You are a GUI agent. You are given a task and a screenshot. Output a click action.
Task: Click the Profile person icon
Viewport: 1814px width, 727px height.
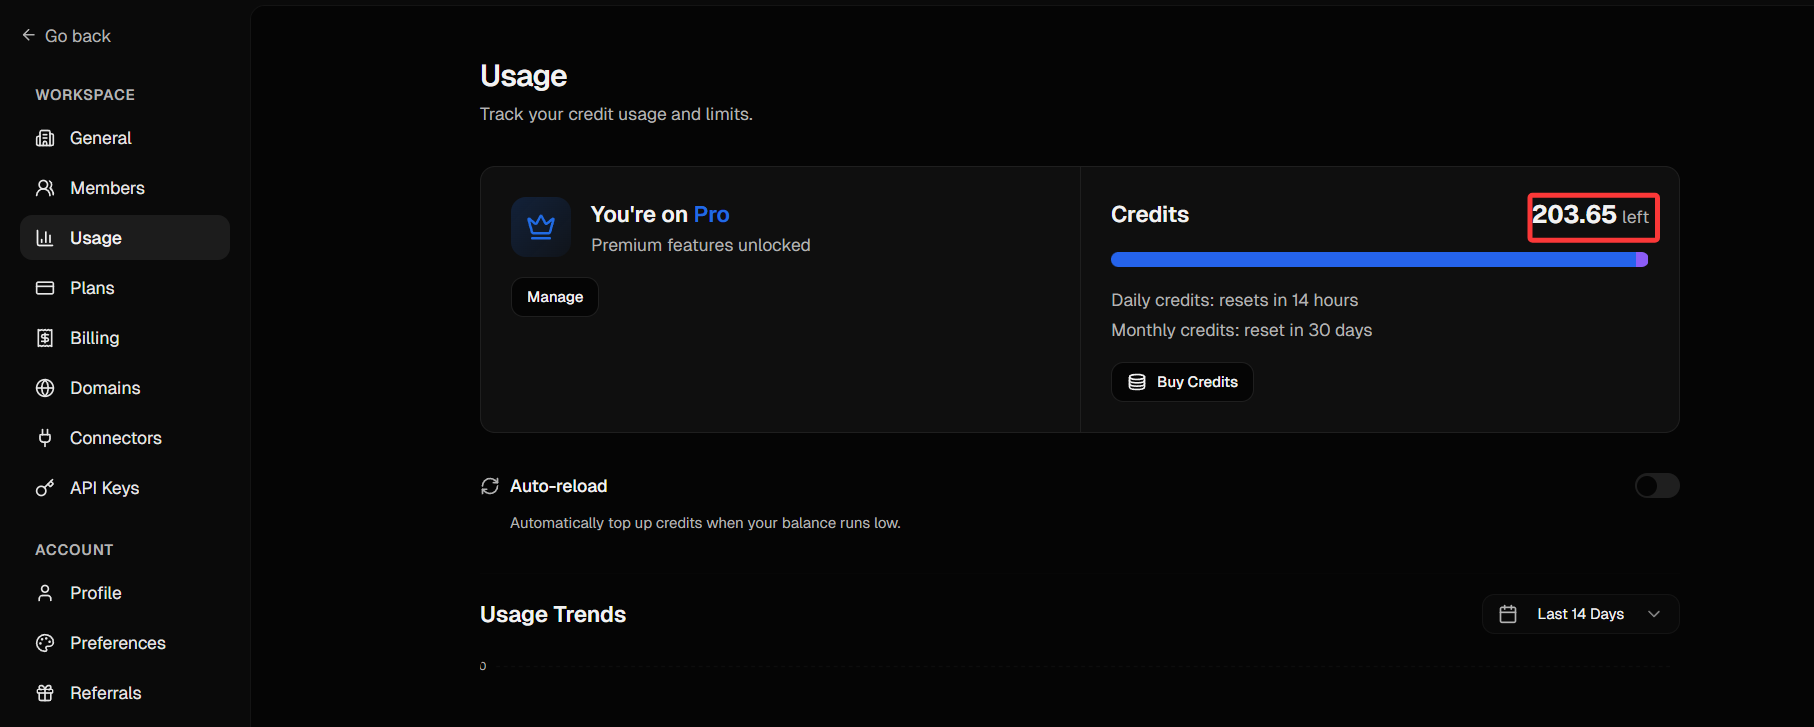pos(45,593)
